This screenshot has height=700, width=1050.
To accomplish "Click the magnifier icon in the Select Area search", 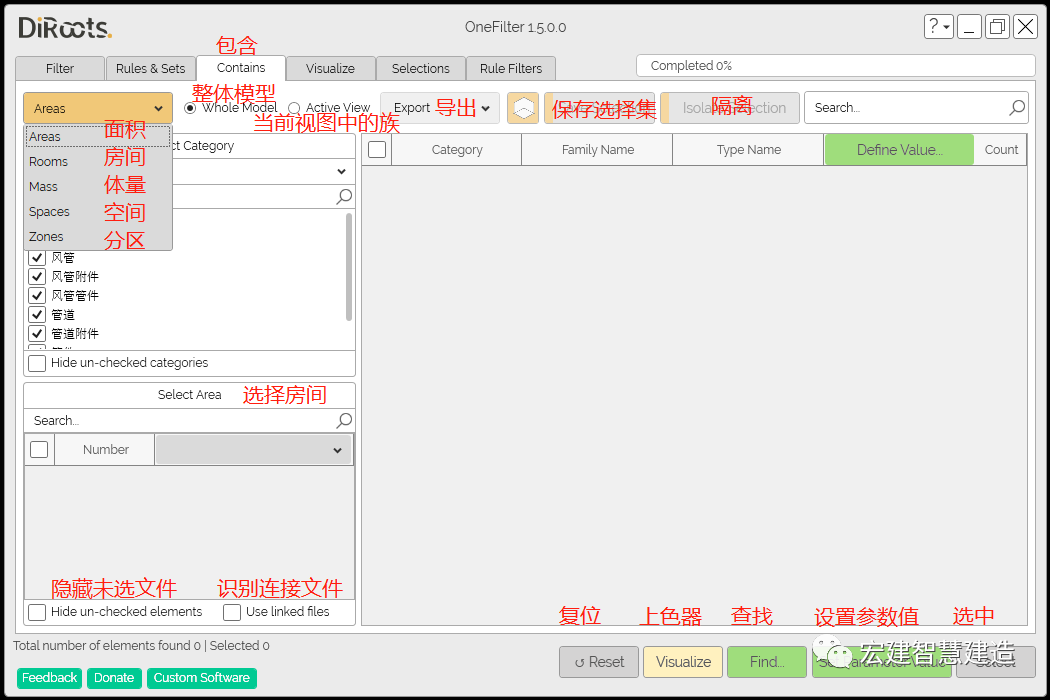I will 344,420.
